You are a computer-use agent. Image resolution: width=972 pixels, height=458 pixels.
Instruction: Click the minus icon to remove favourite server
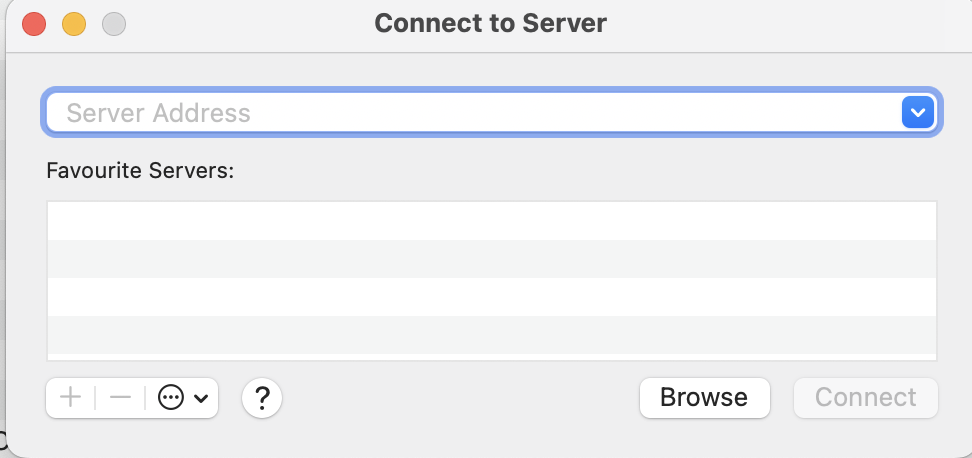pos(120,397)
